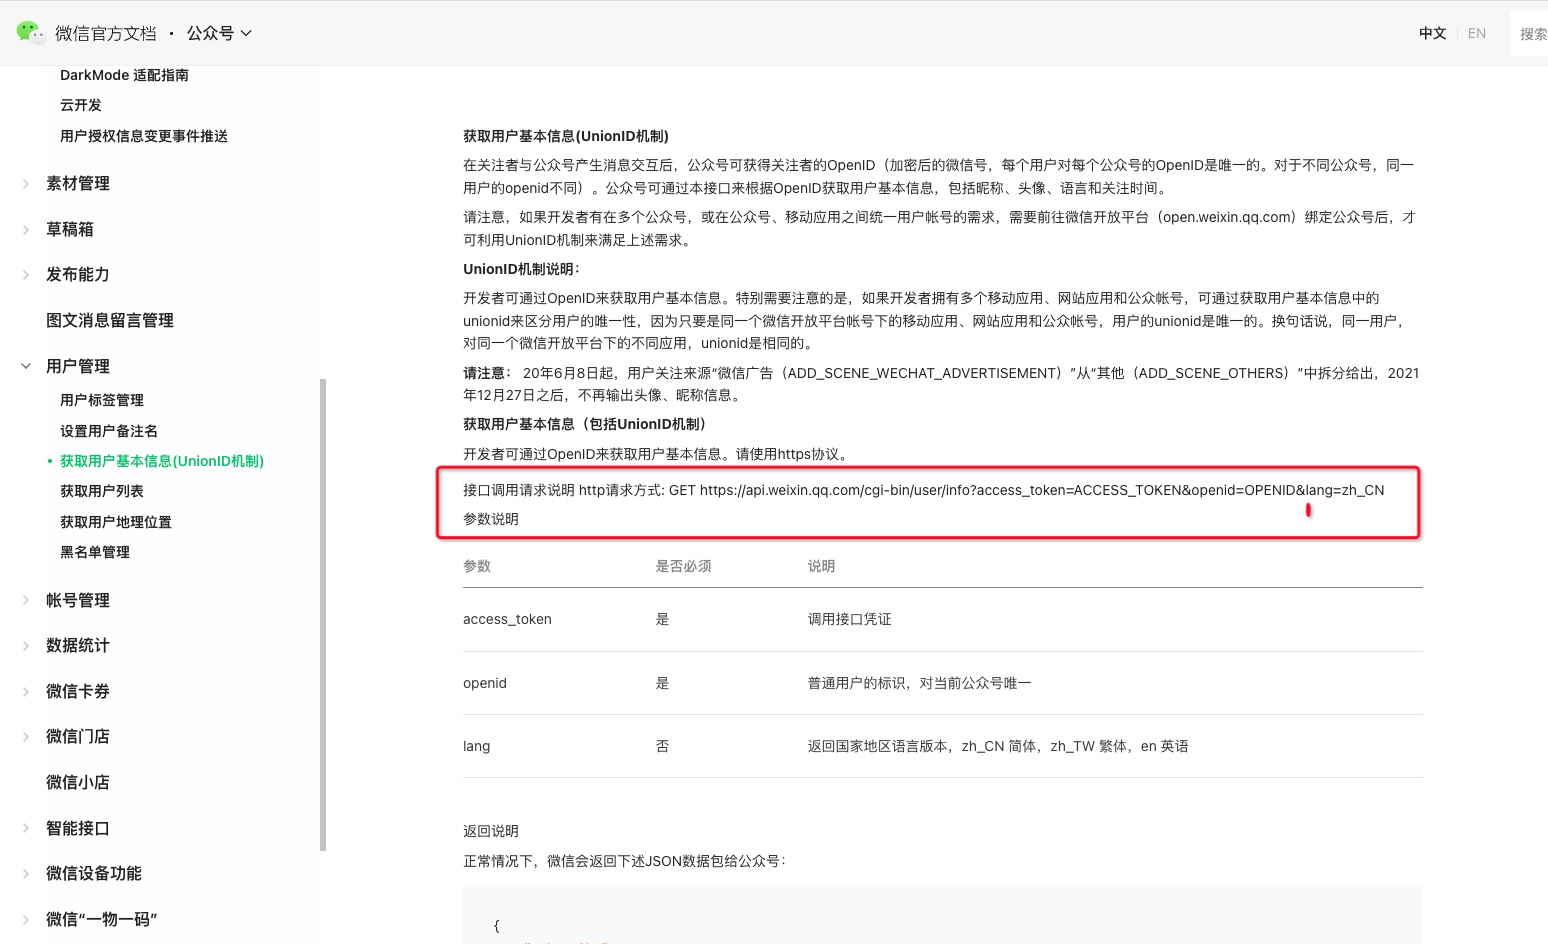Click the 说明 column header
The width and height of the screenshot is (1548, 944).
click(x=821, y=566)
